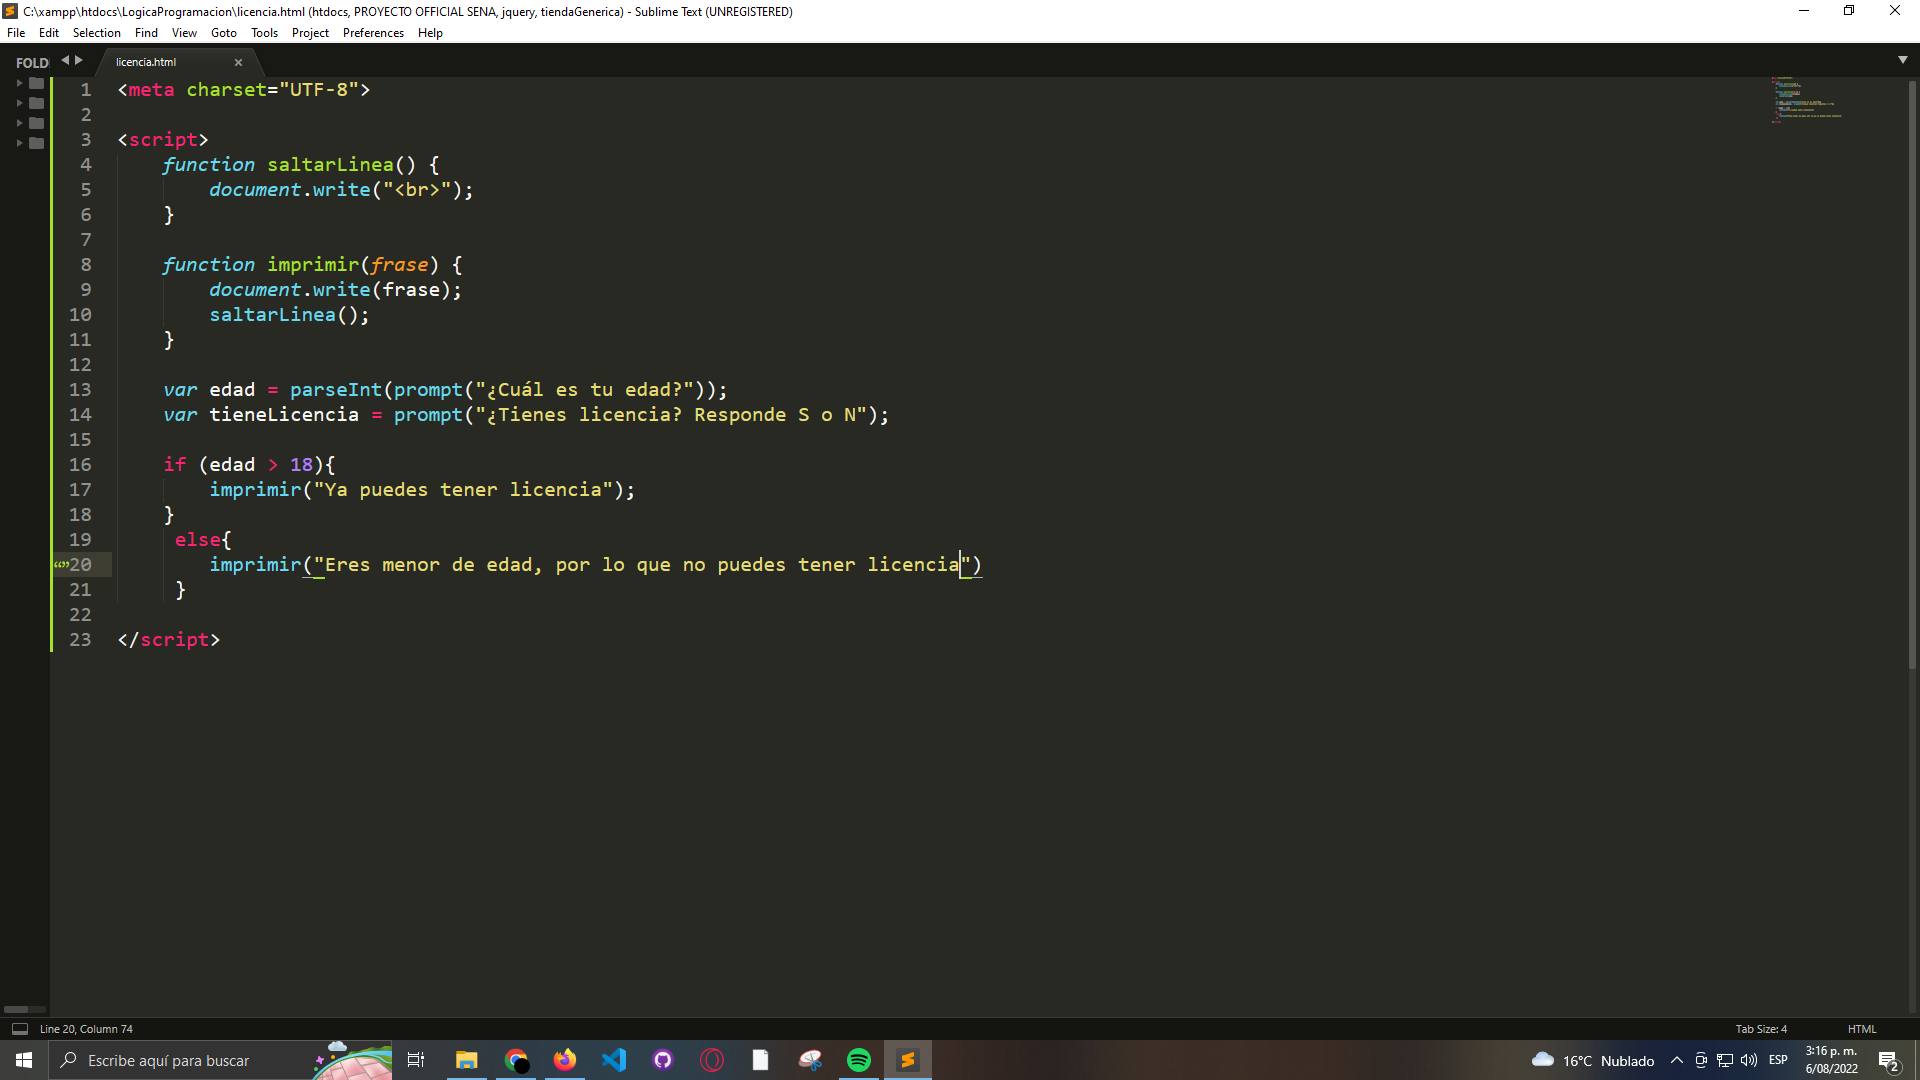Click the 'else' keyword on line 19
The image size is (1920, 1080).
[x=198, y=540]
